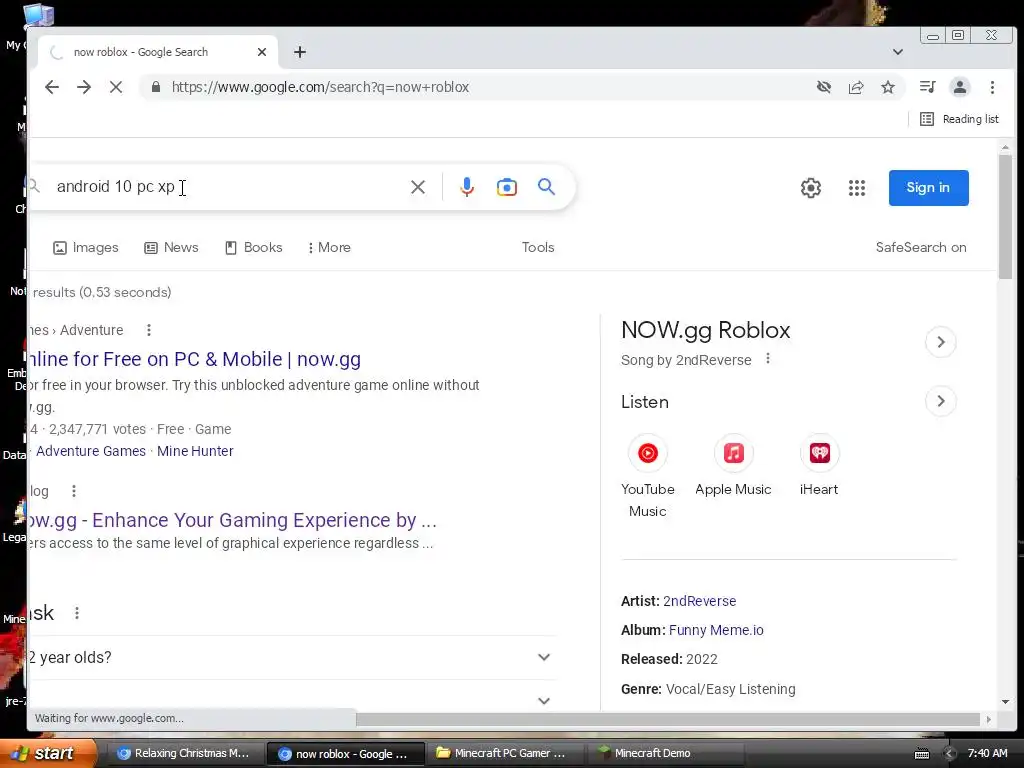1024x768 pixels.
Task: Open the Mine Hunter sublink
Action: (195, 451)
